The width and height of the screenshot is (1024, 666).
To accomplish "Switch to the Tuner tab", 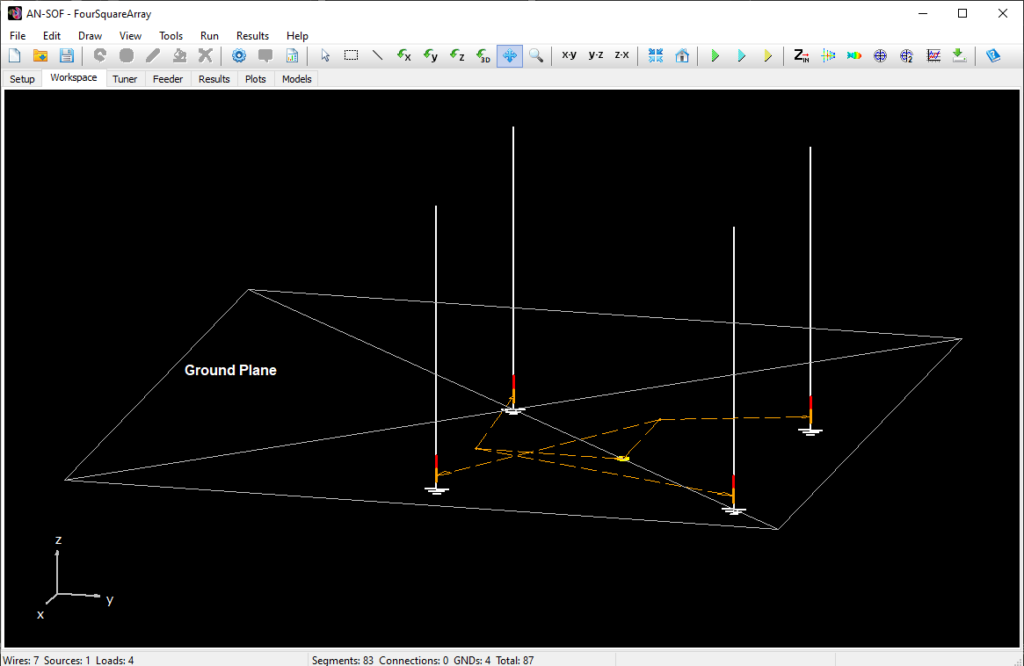I will (x=124, y=79).
